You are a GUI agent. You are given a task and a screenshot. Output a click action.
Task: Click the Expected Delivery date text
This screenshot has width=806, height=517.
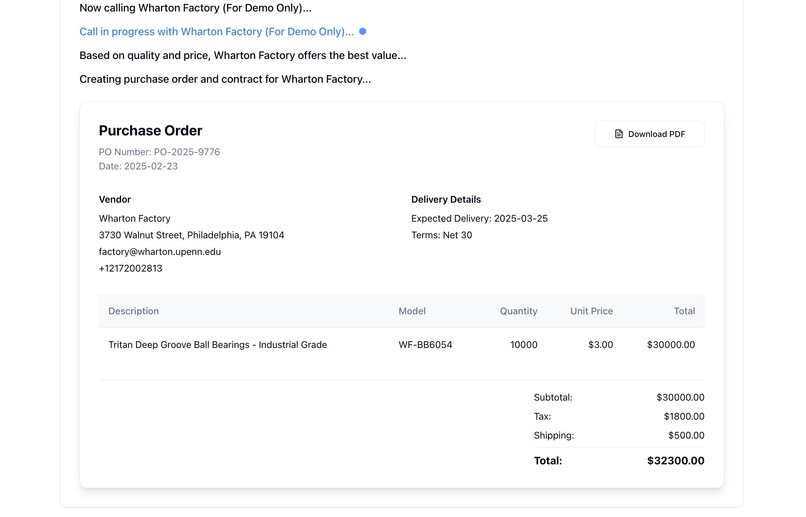point(479,218)
